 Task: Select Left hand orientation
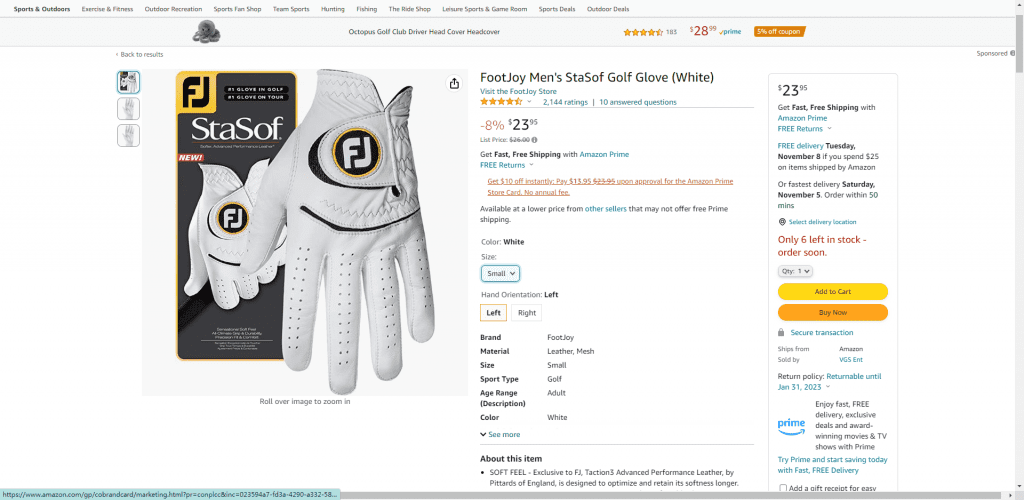494,313
